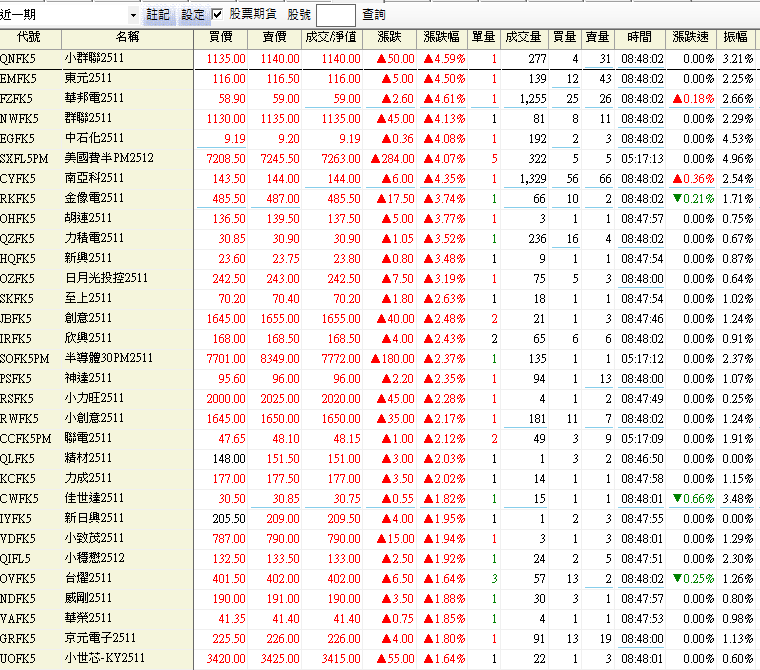Click 南亞科2511 in the name column
This screenshot has width=760, height=670.
94,178
